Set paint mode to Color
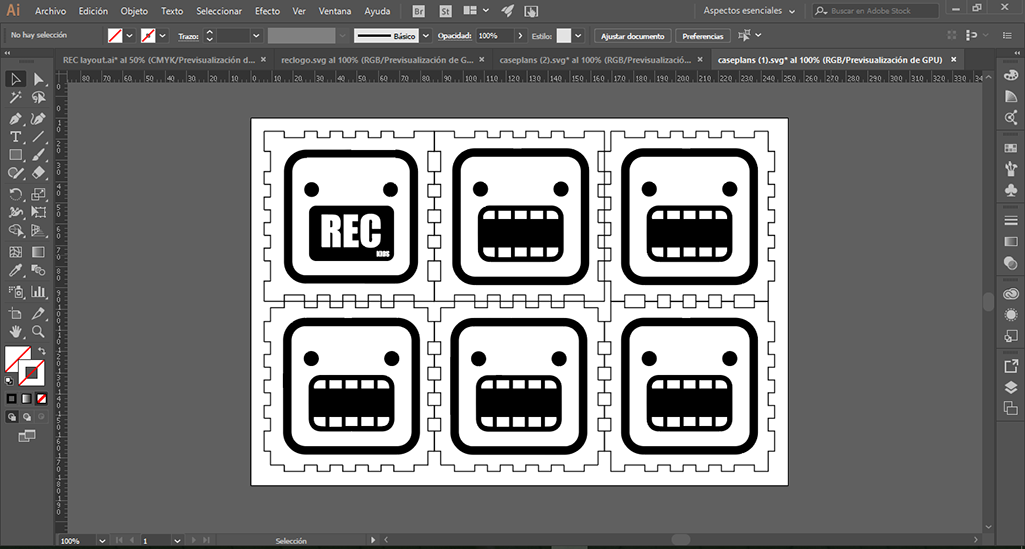Viewport: 1025px width, 549px height. pos(12,397)
